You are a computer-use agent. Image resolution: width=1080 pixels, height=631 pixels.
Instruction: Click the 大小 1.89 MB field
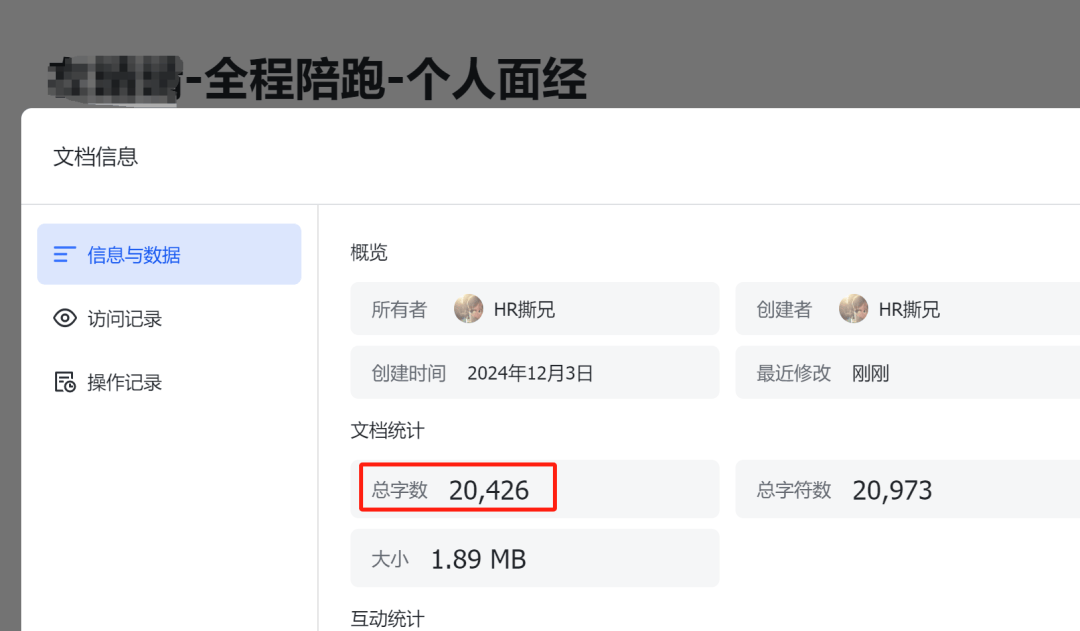pyautogui.click(x=534, y=558)
